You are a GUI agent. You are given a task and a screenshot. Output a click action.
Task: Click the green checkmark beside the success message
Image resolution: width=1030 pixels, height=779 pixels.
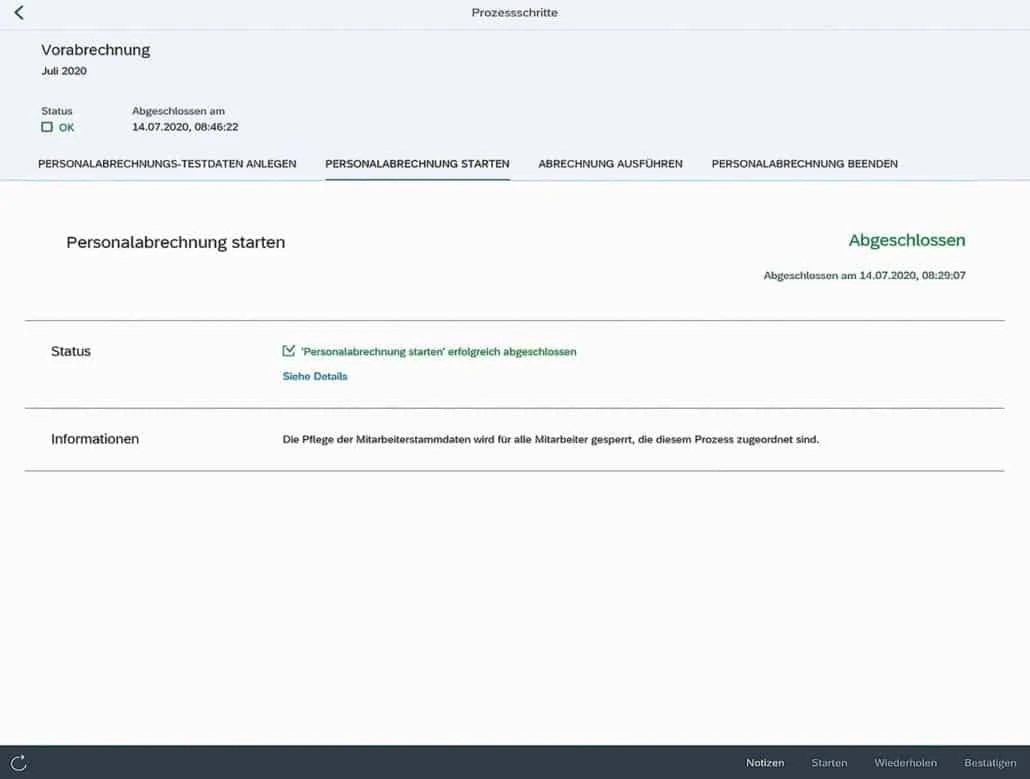[289, 351]
